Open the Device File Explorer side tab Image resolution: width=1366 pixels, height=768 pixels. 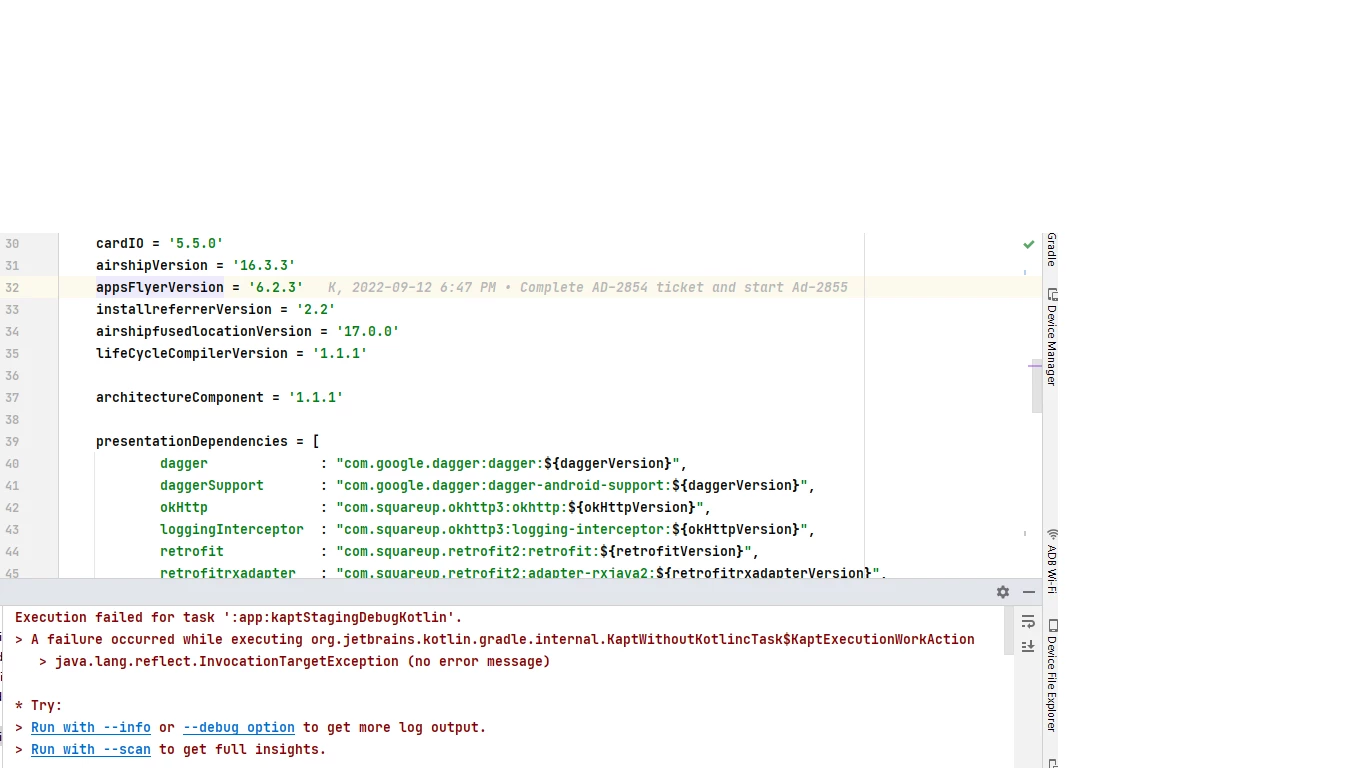[x=1051, y=676]
